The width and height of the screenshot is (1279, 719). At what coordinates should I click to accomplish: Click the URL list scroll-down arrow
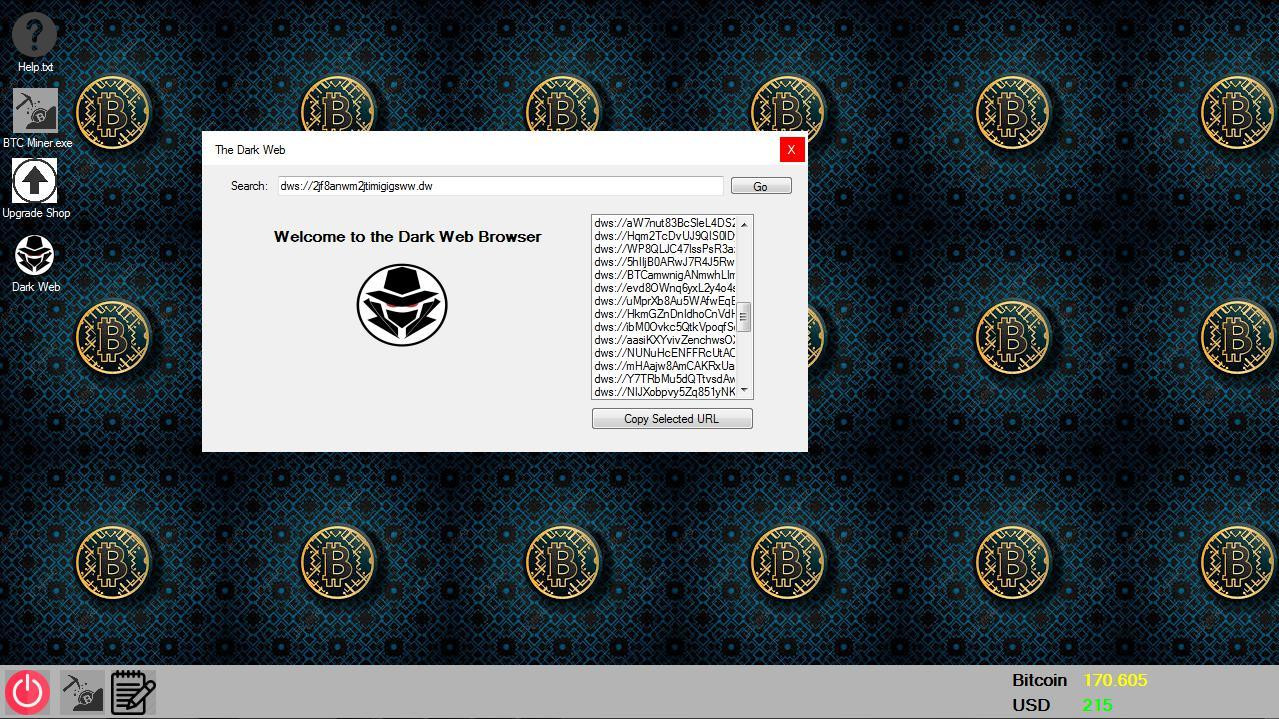pyautogui.click(x=744, y=391)
